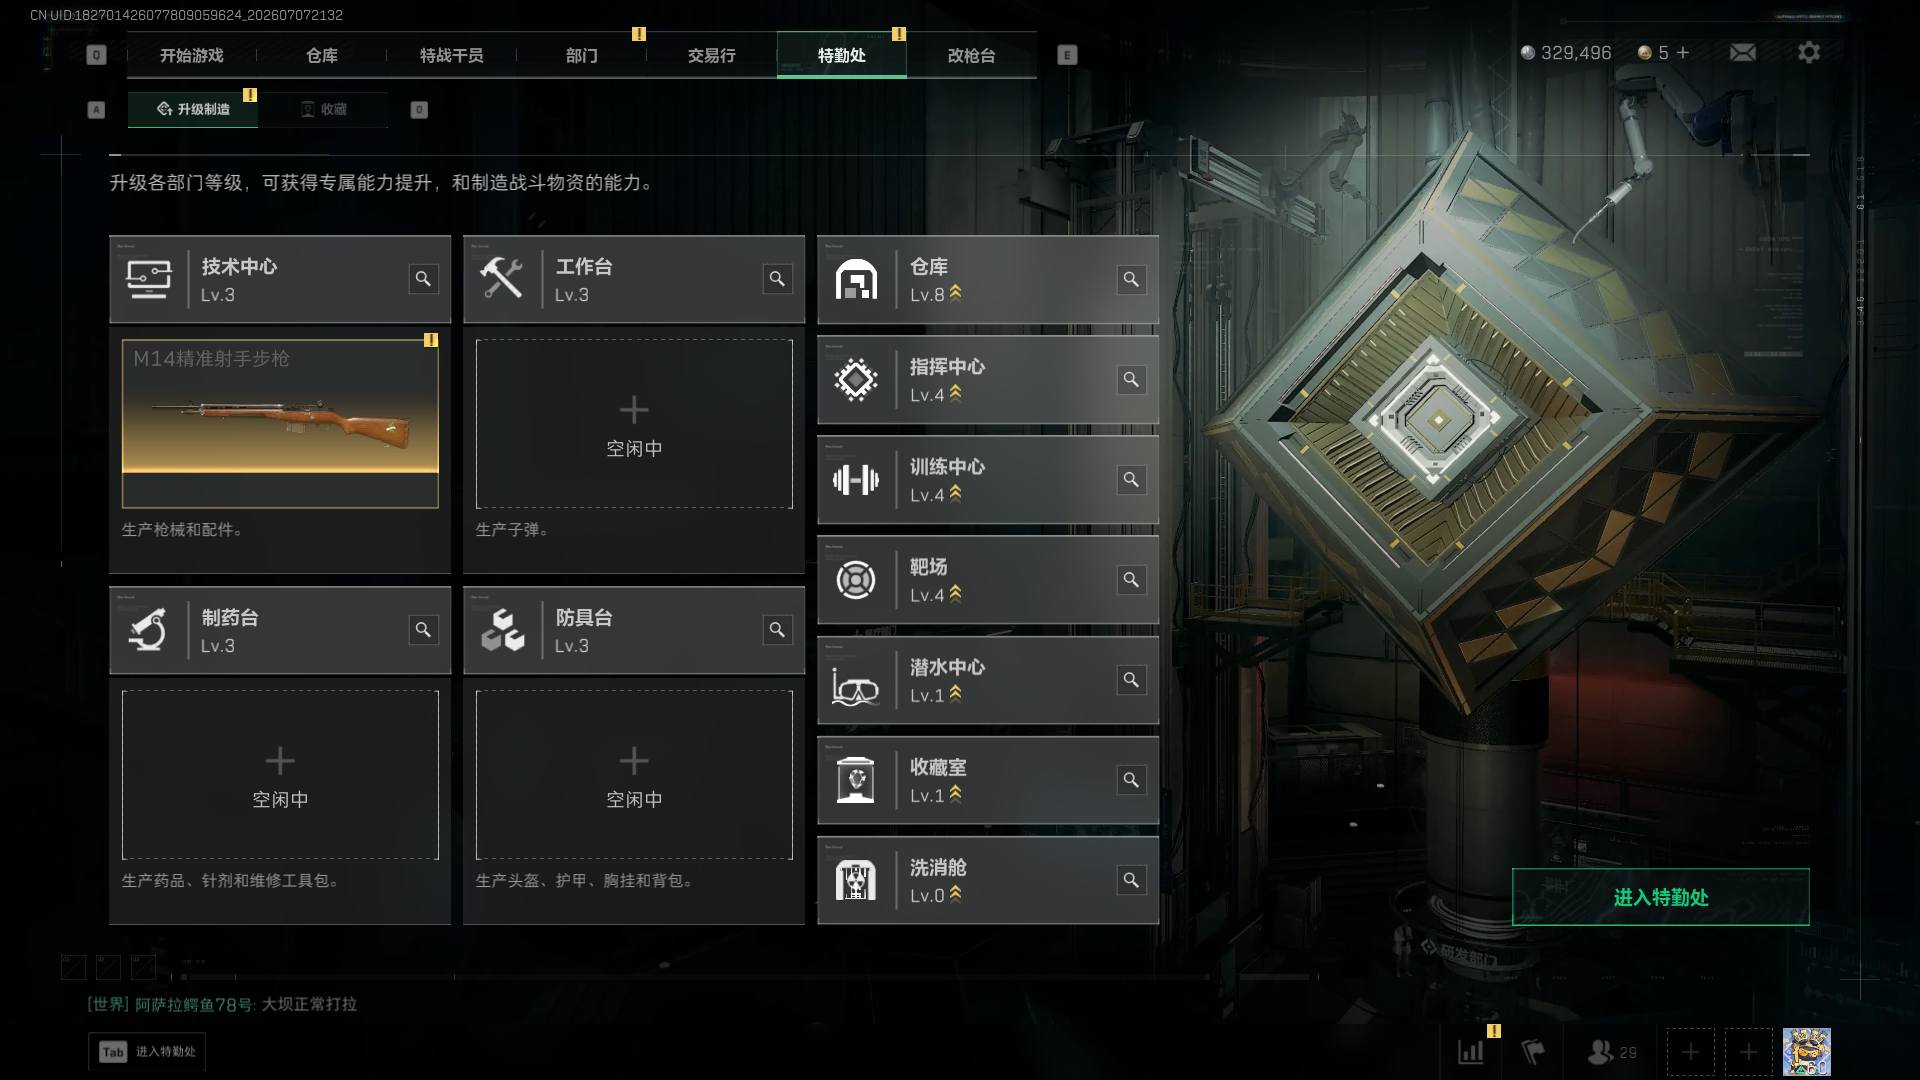Open the 收藏 sub-tab
Screen dimensions: 1920x1080
coord(323,109)
